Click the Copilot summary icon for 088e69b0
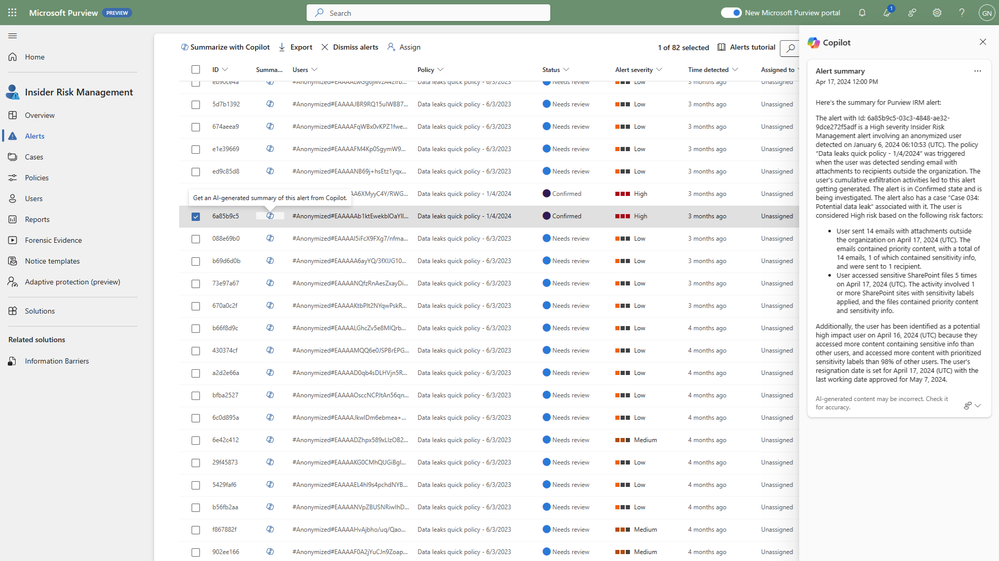Image resolution: width=999 pixels, height=561 pixels. coord(270,238)
